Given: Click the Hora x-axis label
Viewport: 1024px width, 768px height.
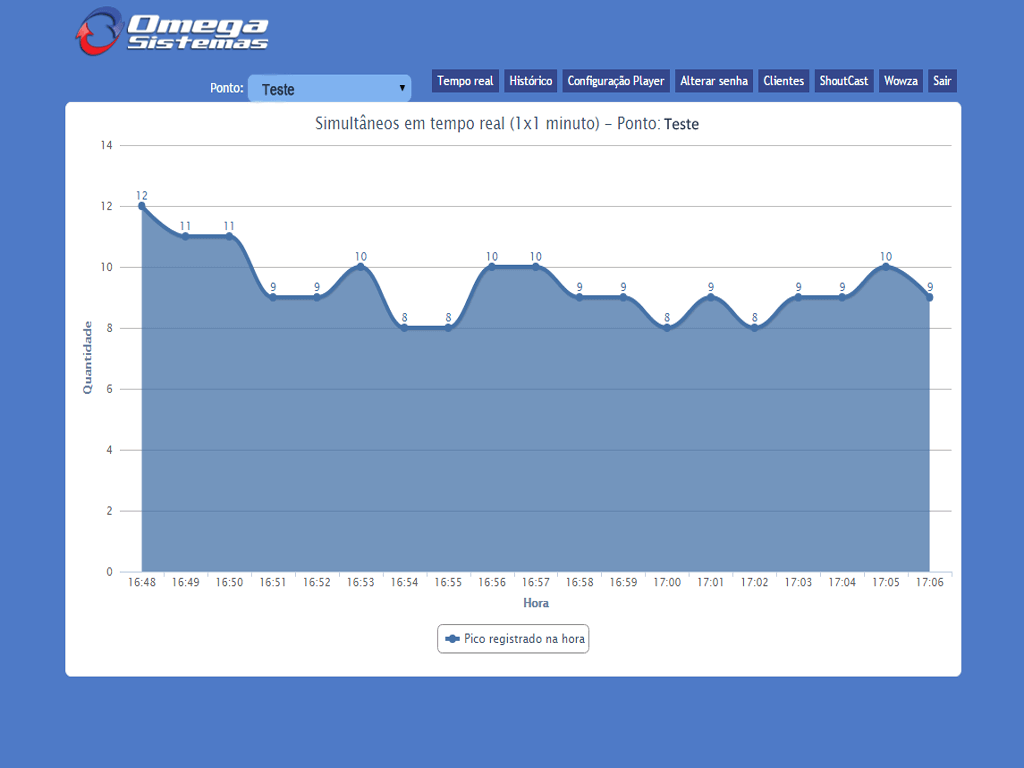Looking at the screenshot, I should 536,603.
